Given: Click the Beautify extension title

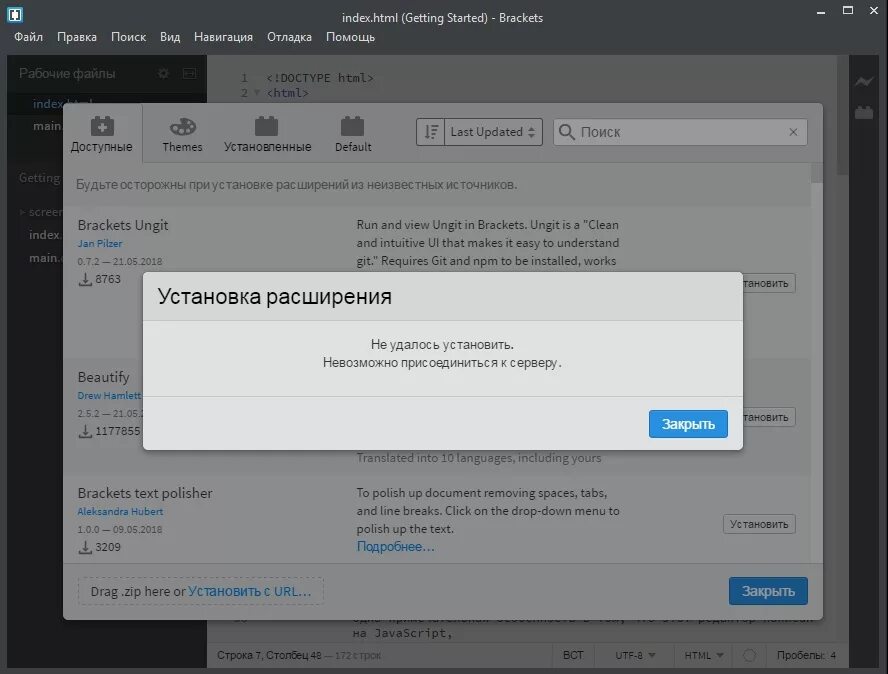Looking at the screenshot, I should (x=104, y=377).
